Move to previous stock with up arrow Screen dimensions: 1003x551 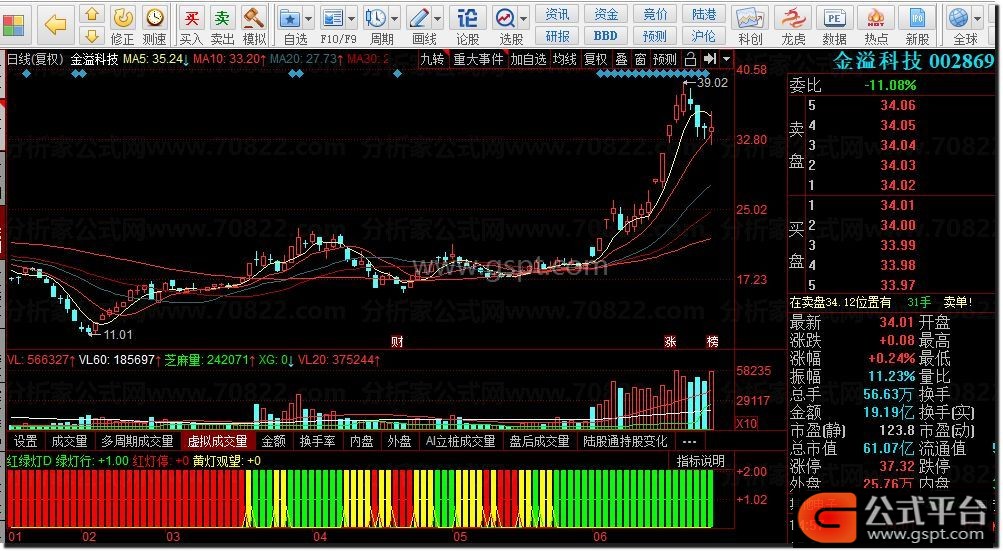pyautogui.click(x=92, y=14)
